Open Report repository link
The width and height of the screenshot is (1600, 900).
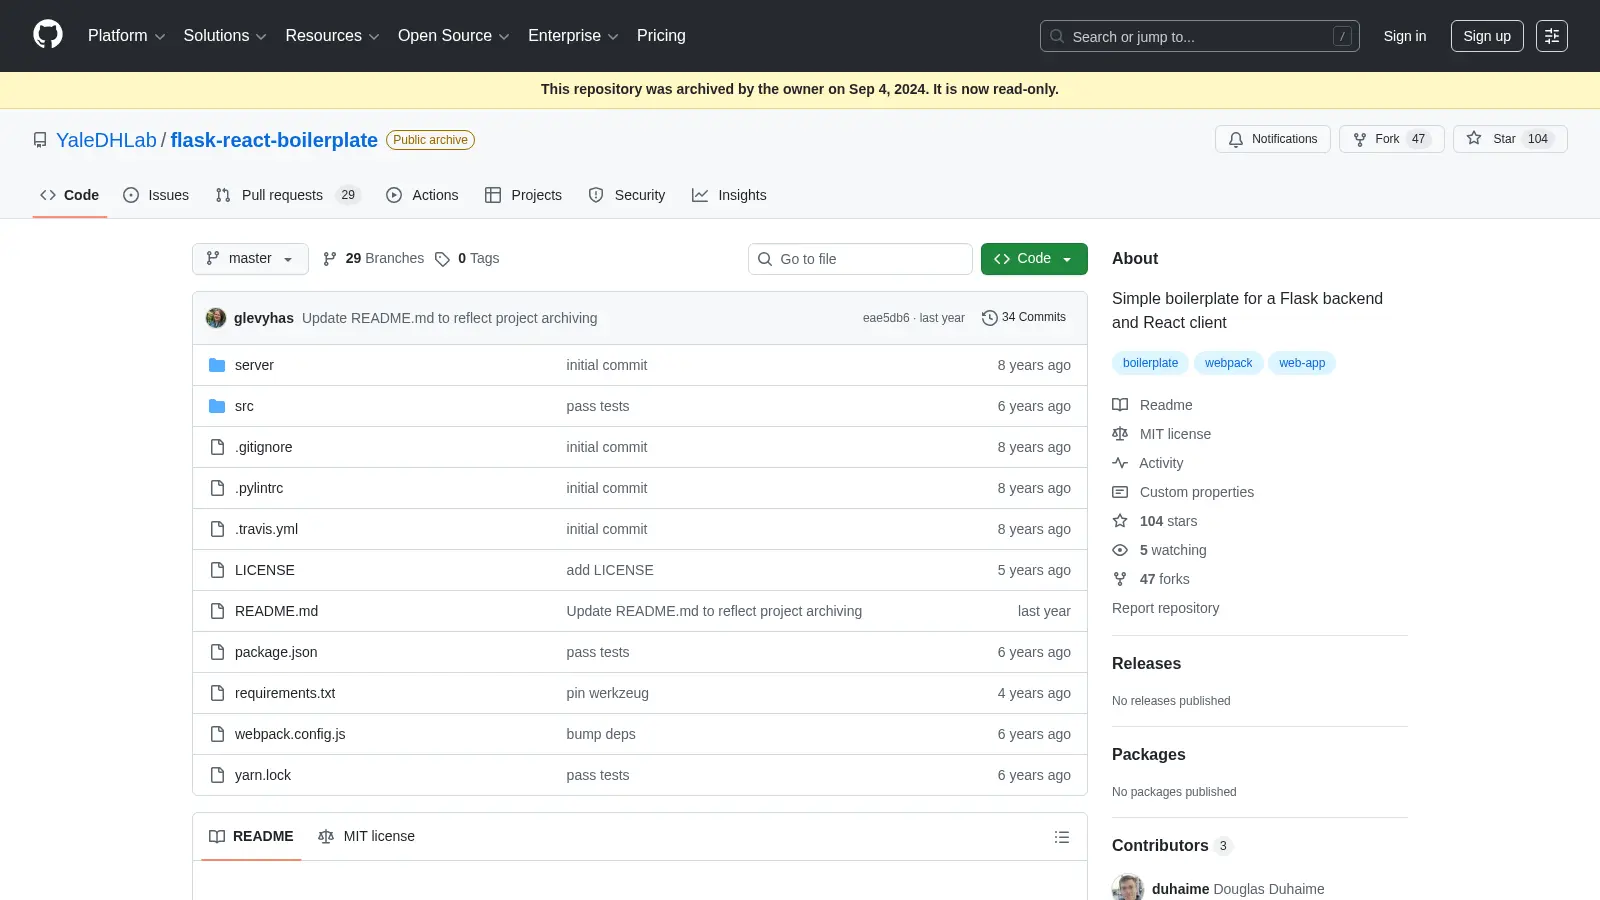pos(1165,608)
